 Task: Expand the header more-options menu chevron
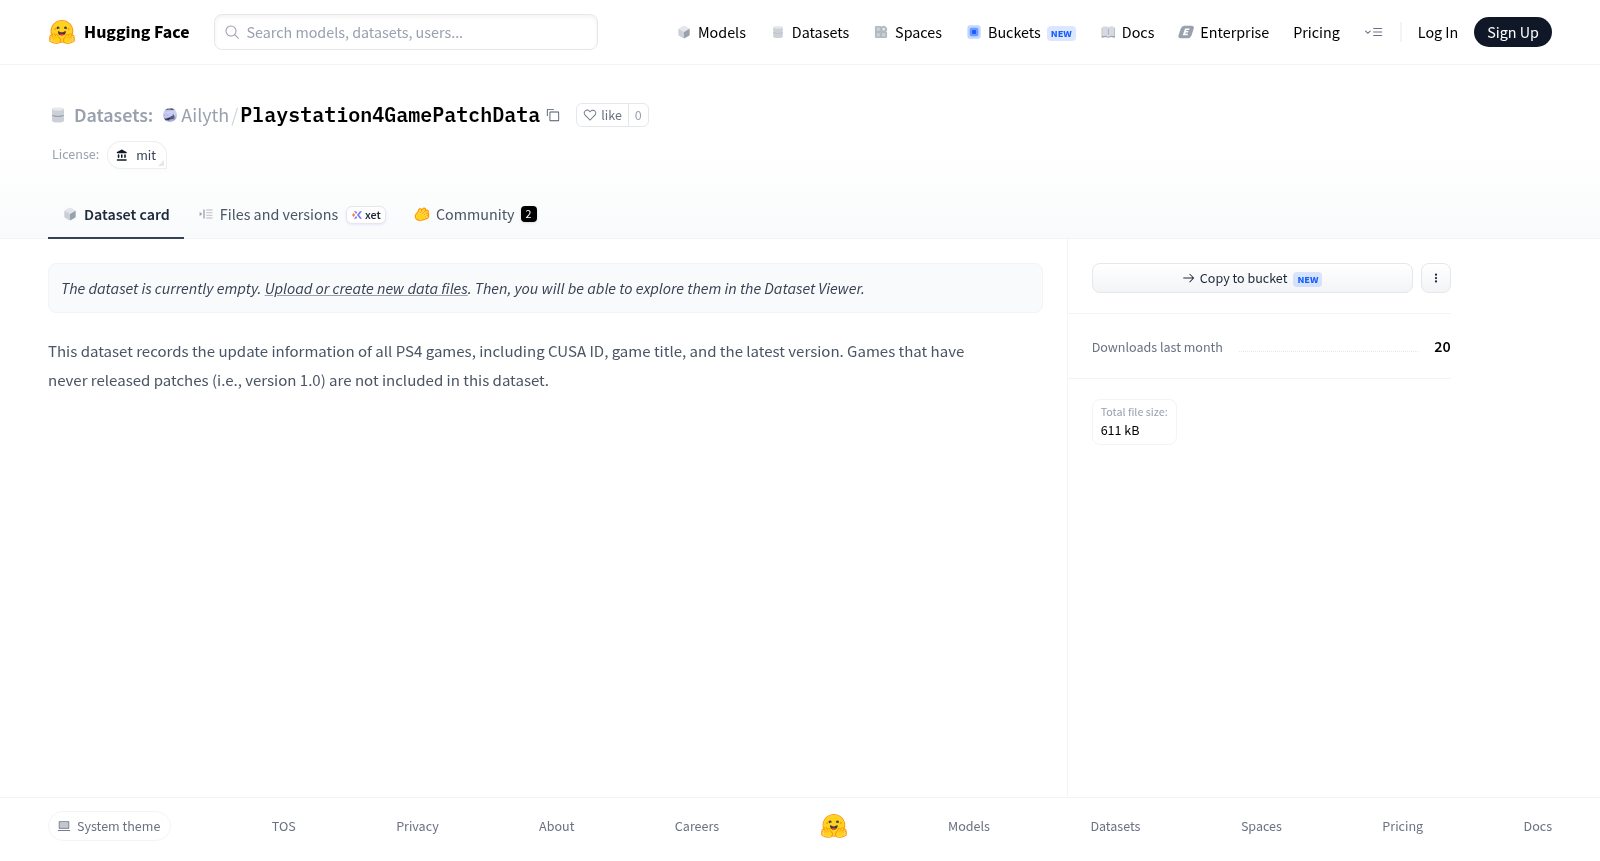(x=1373, y=32)
